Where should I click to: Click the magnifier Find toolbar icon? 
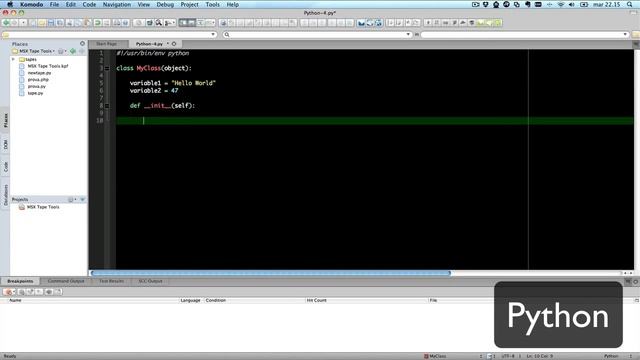[158, 23]
